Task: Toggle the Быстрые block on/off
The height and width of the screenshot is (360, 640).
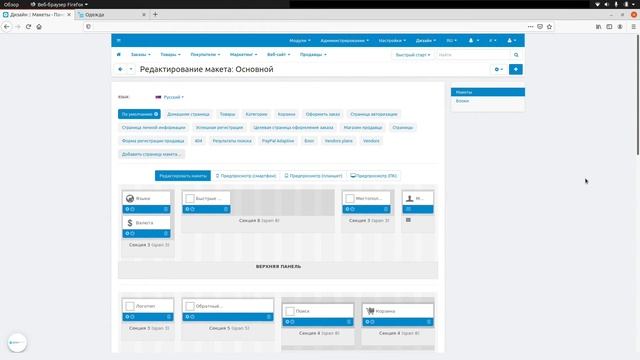Action: (x=192, y=209)
